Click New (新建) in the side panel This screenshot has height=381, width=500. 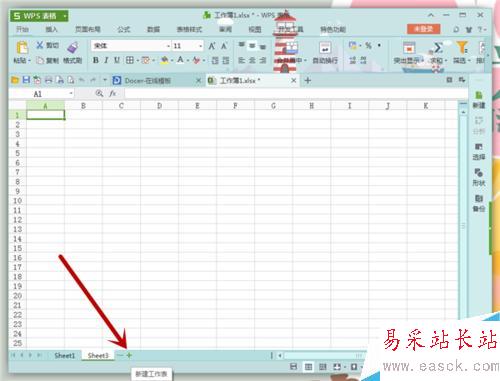pos(479,100)
